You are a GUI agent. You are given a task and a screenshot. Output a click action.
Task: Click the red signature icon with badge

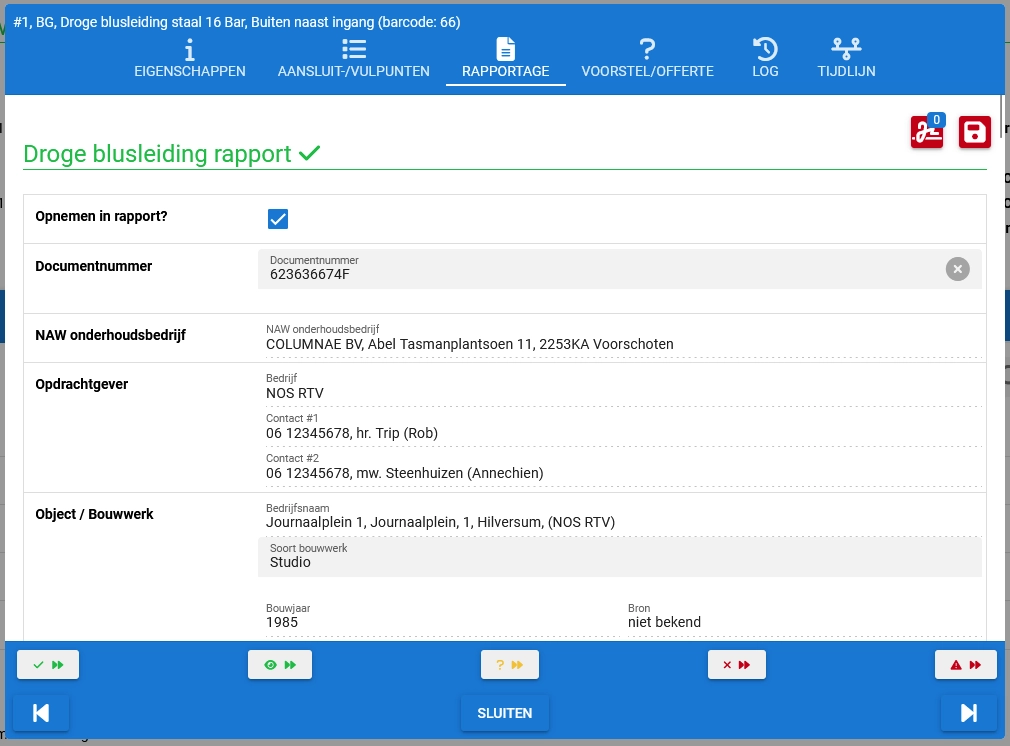point(926,133)
